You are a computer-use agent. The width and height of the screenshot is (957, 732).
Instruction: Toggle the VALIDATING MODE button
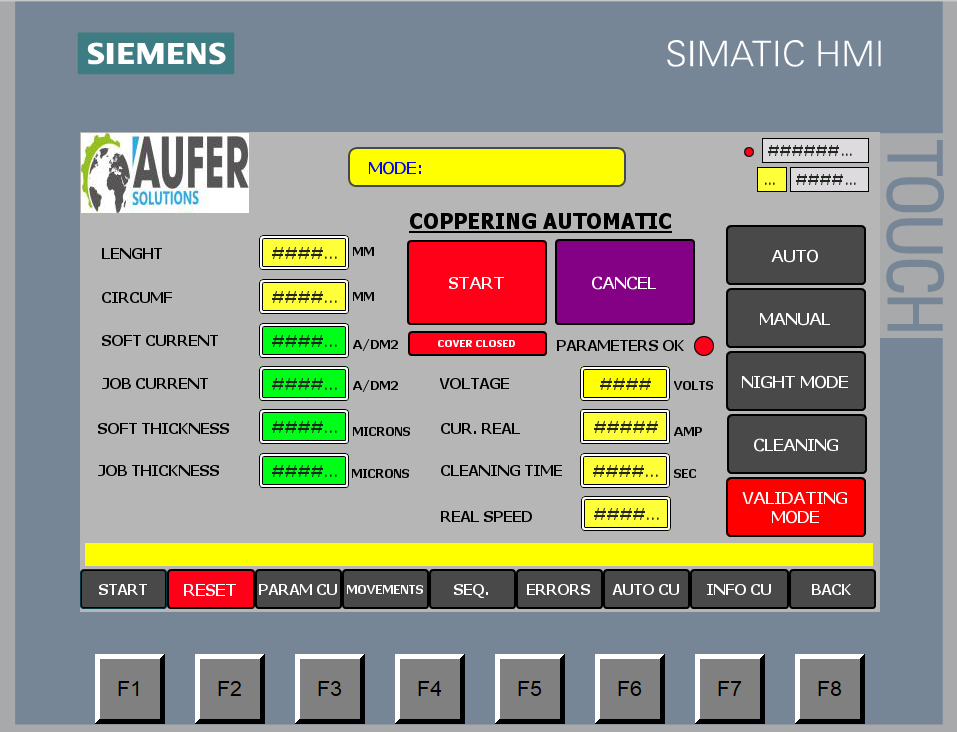(795, 507)
